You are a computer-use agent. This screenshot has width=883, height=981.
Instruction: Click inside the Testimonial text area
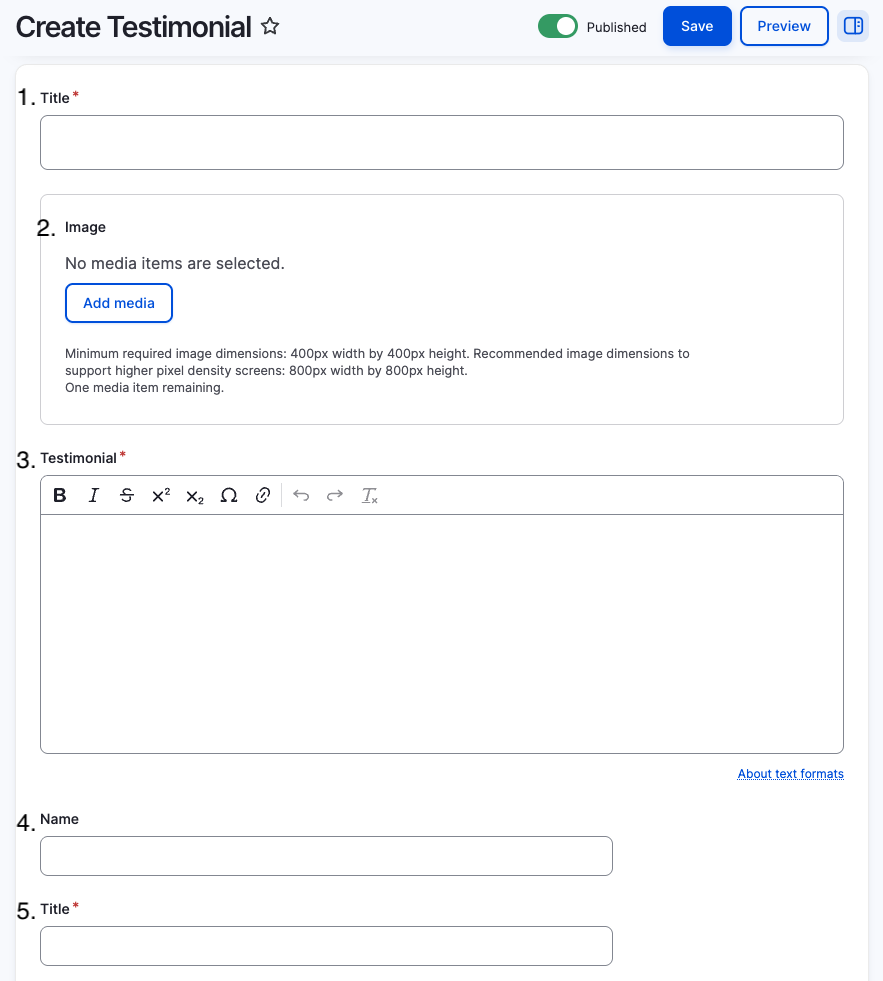click(442, 634)
